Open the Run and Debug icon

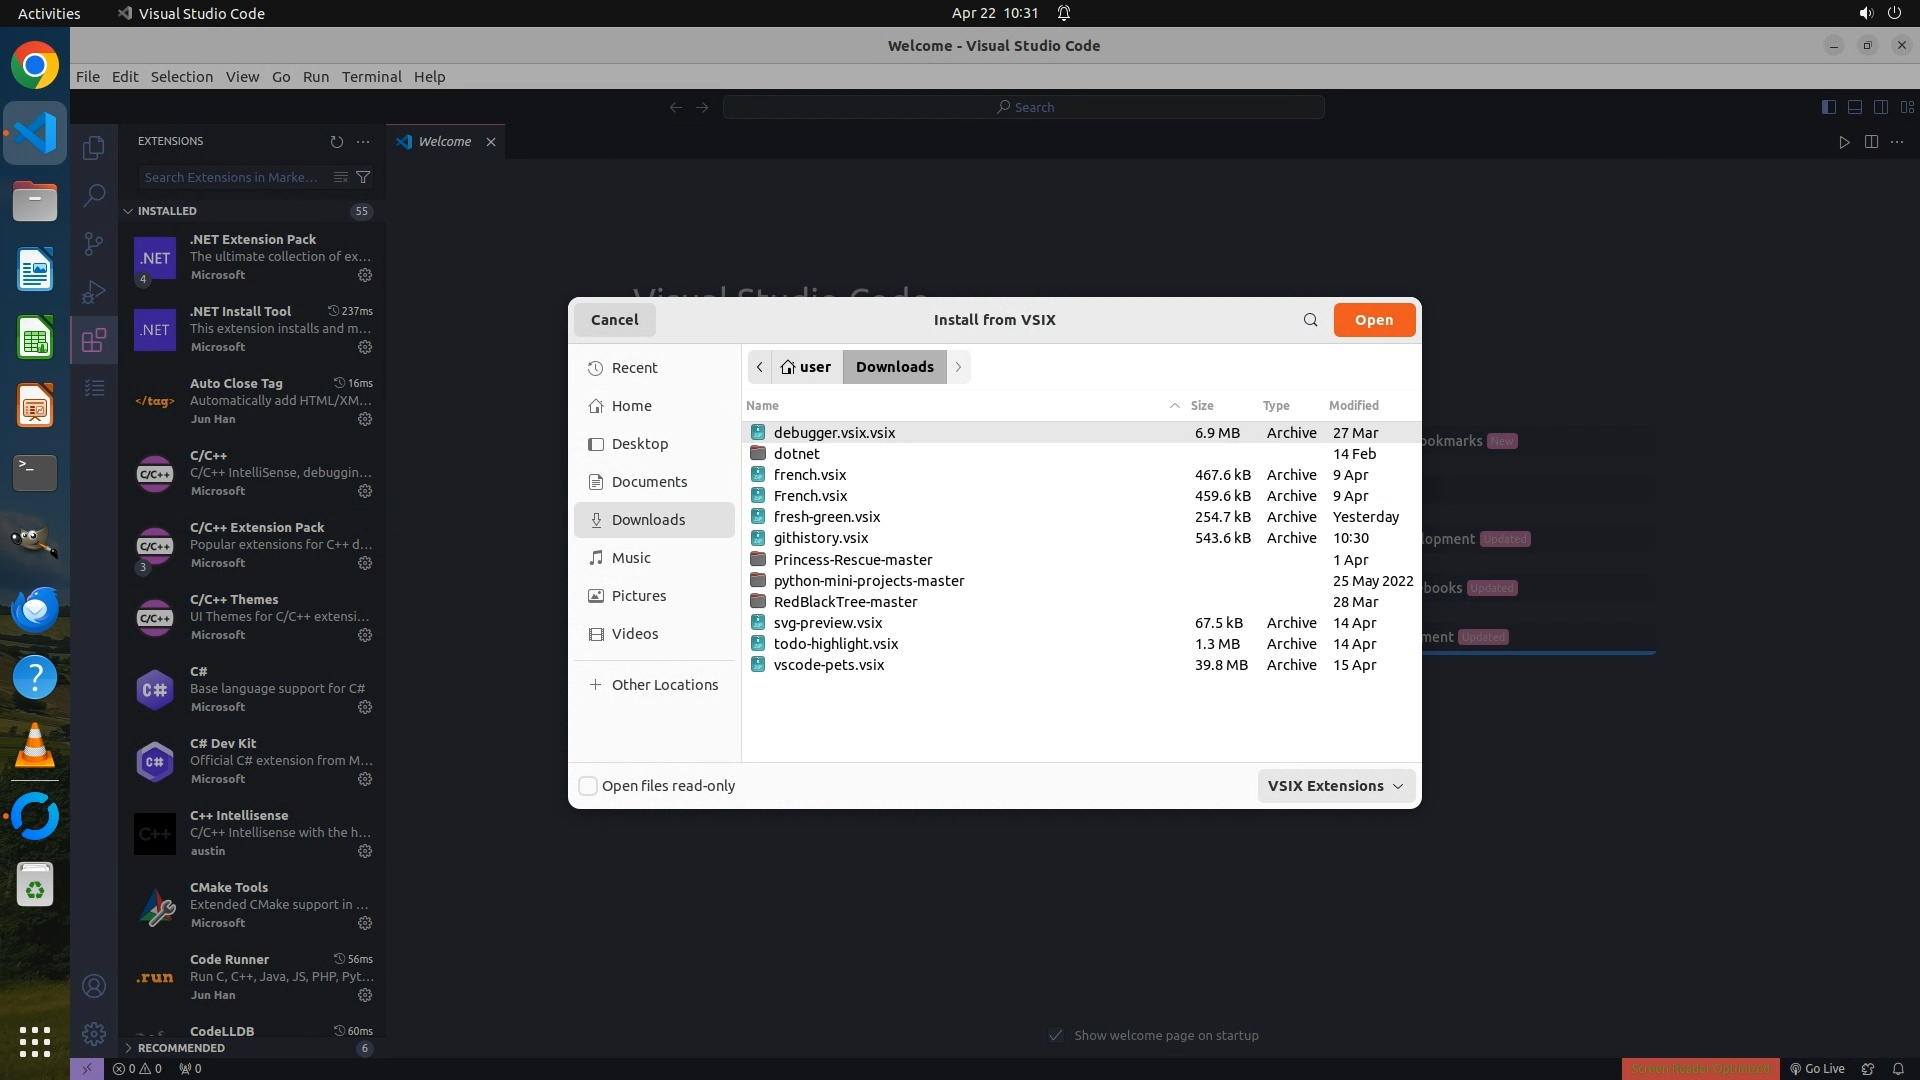(x=94, y=291)
